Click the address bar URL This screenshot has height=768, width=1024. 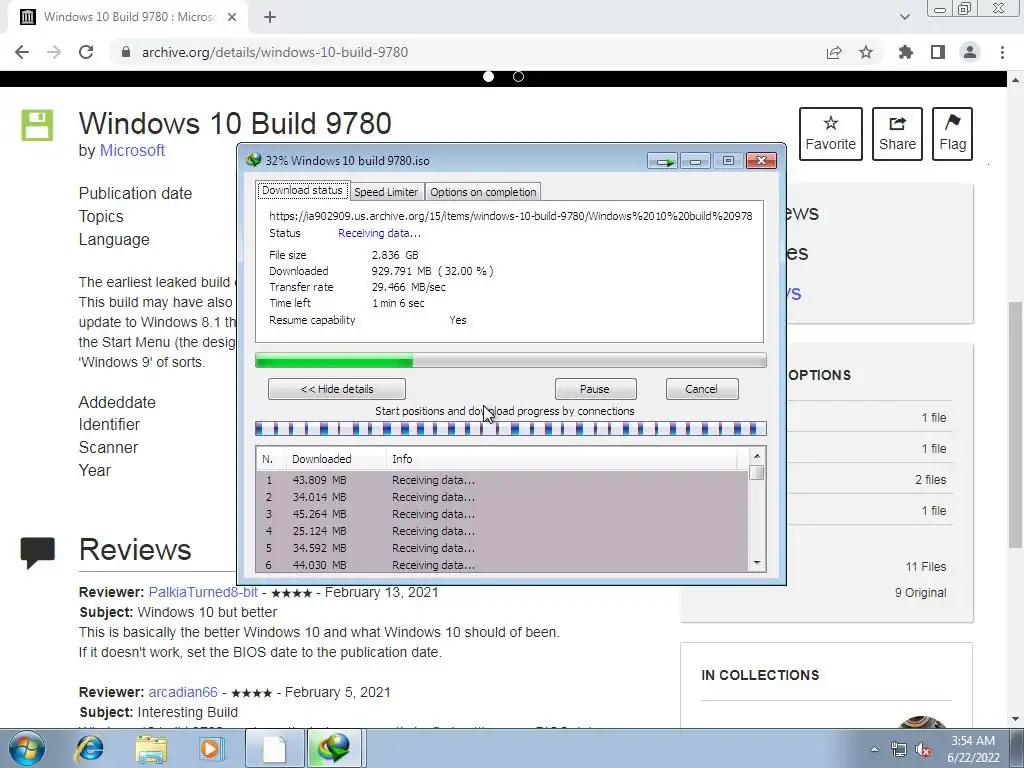tap(275, 52)
